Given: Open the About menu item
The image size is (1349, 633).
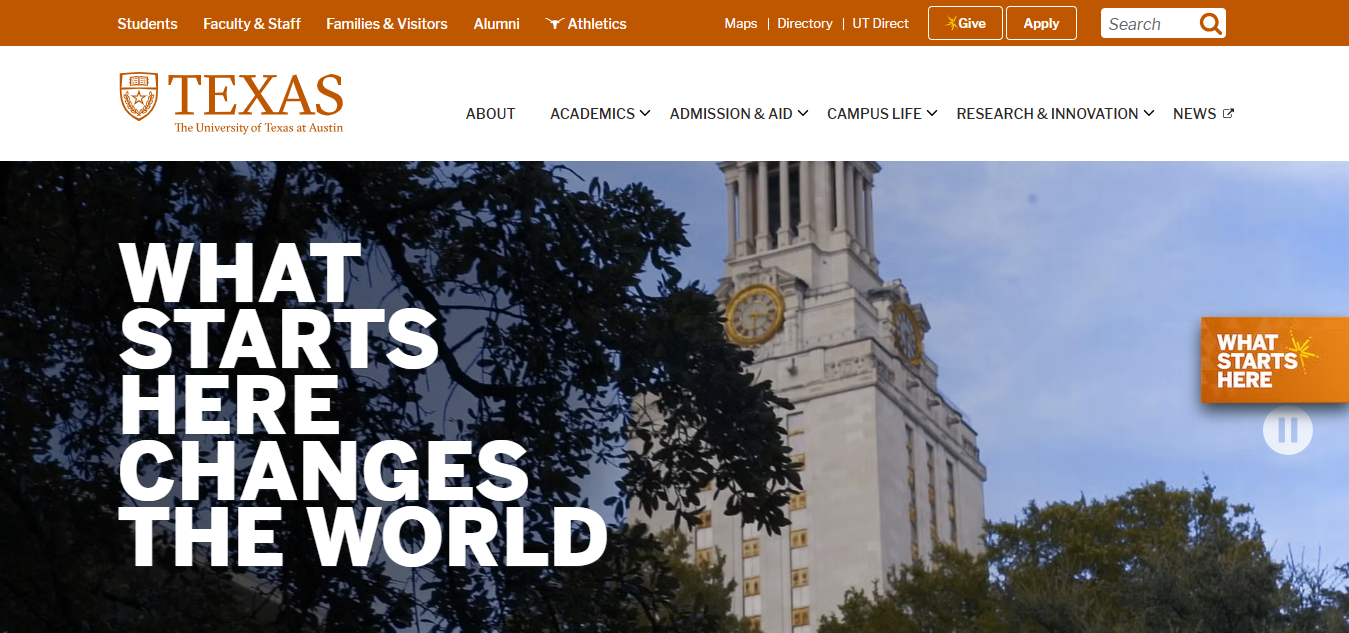Looking at the screenshot, I should coord(490,114).
